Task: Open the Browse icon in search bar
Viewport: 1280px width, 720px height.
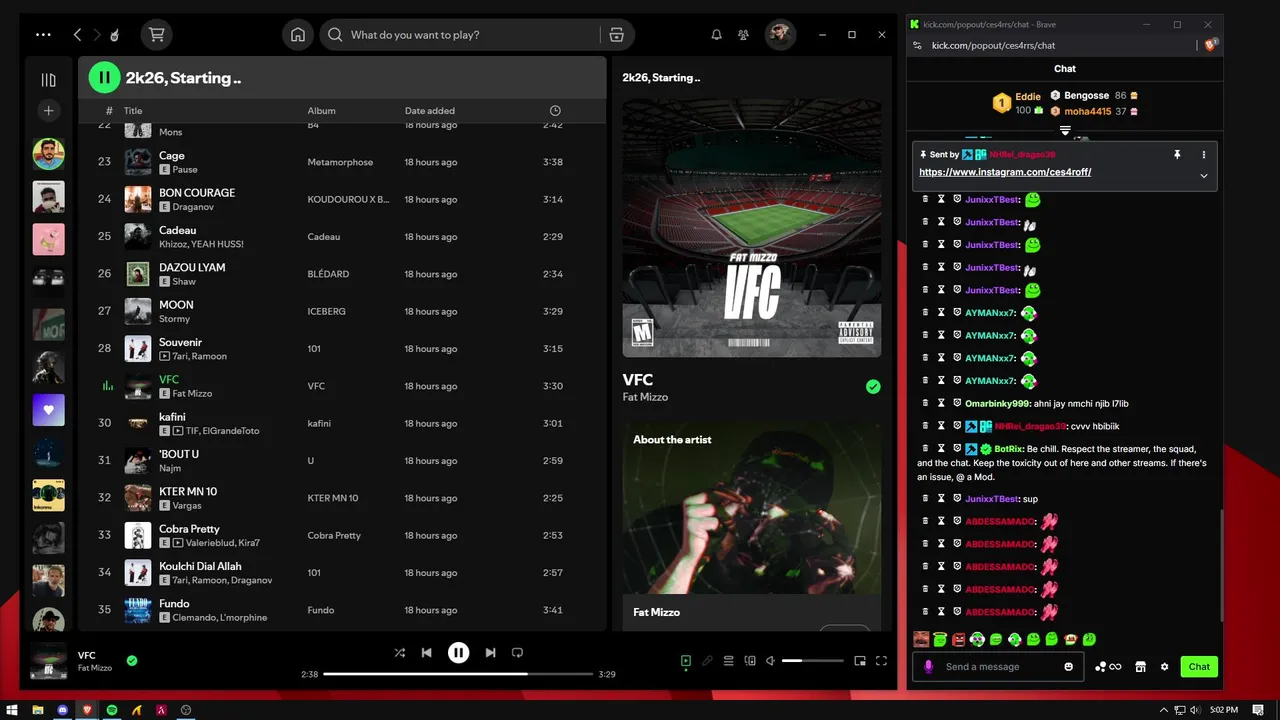Action: (x=616, y=34)
